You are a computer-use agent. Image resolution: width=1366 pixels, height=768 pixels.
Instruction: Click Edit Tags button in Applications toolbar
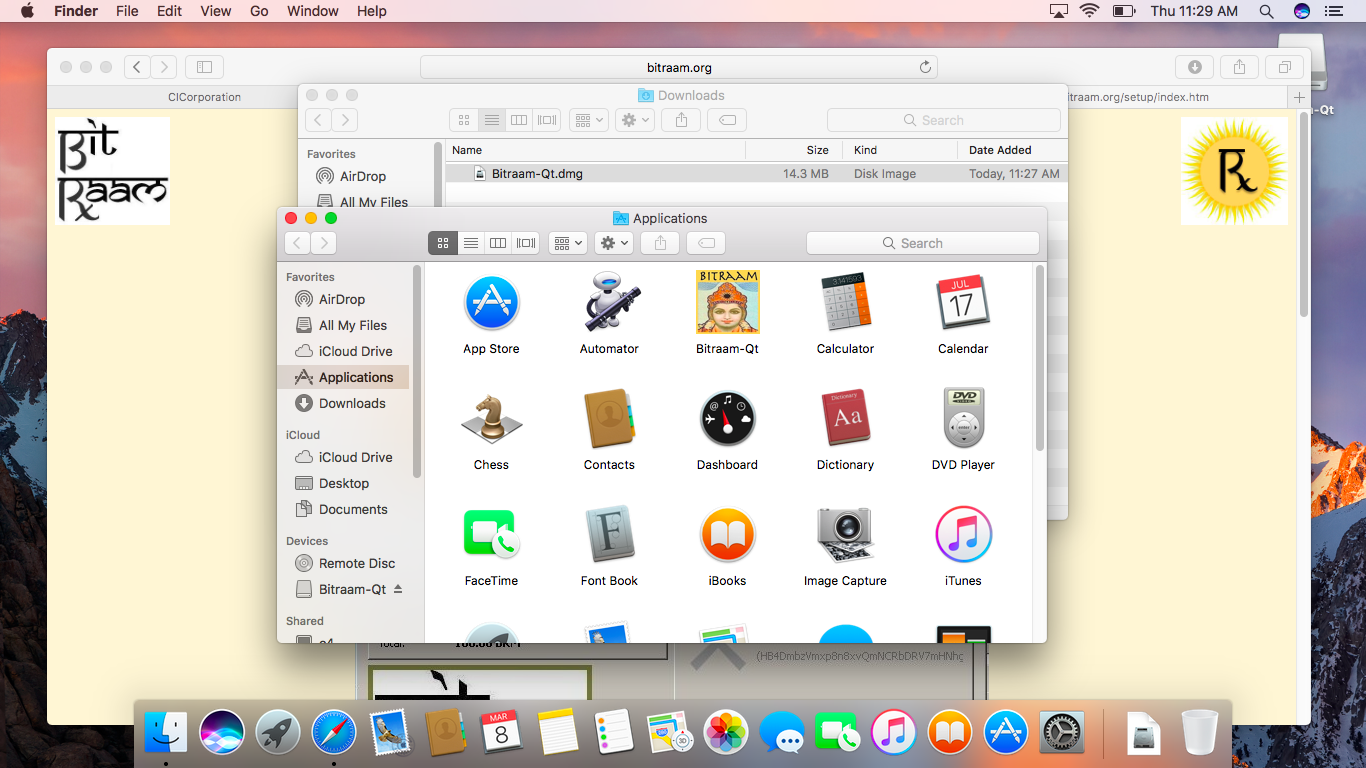[x=706, y=243]
